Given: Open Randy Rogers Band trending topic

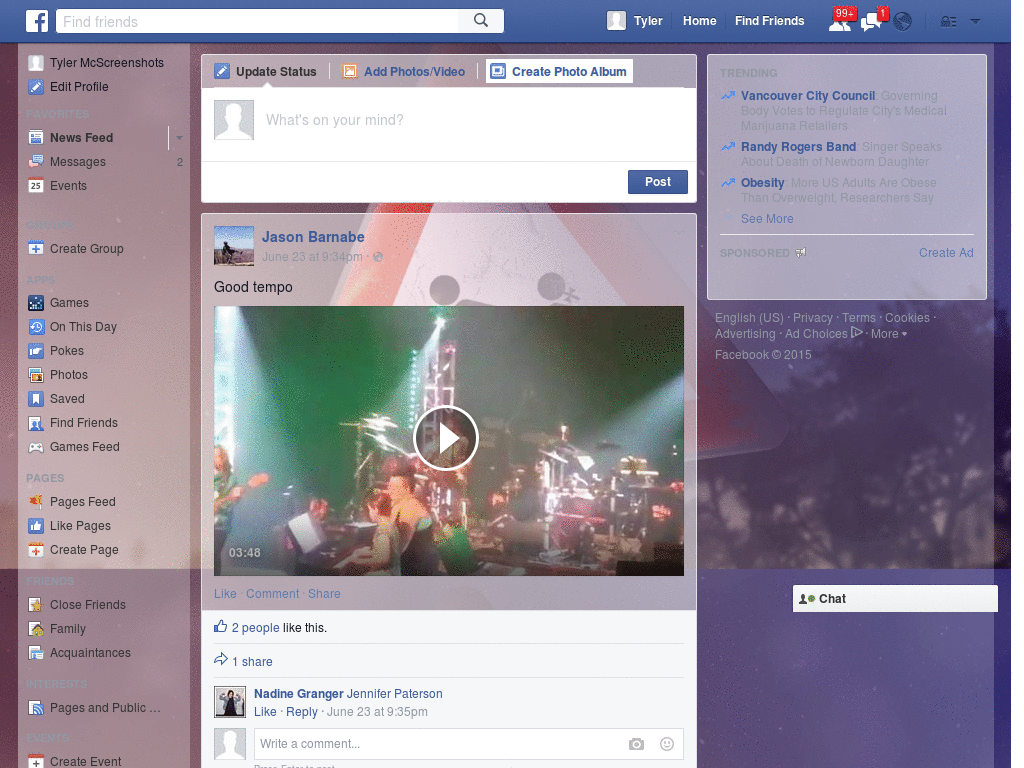Looking at the screenshot, I should [x=798, y=147].
